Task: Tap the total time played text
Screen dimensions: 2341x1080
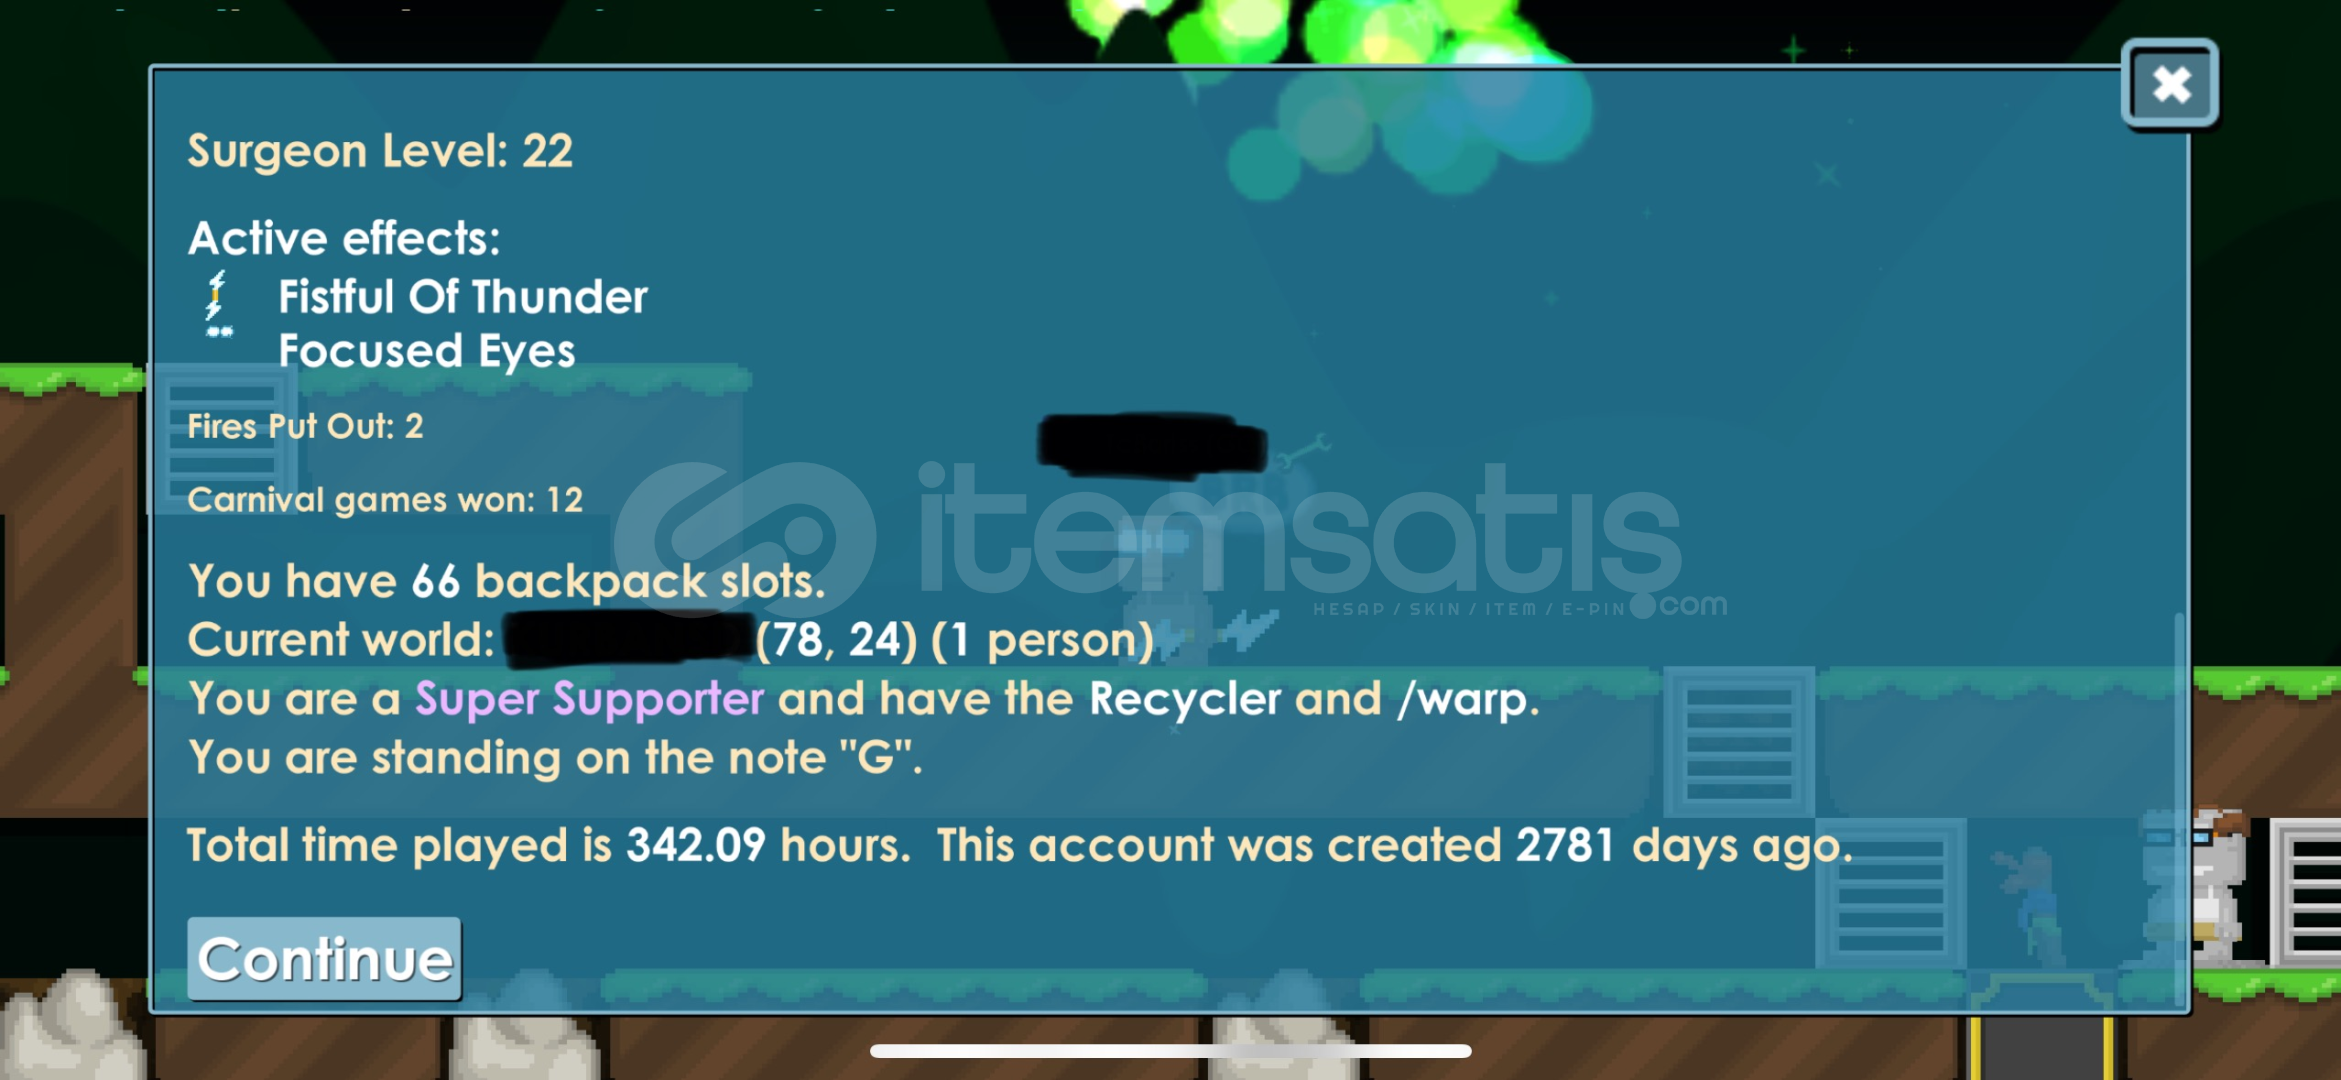Action: (549, 846)
